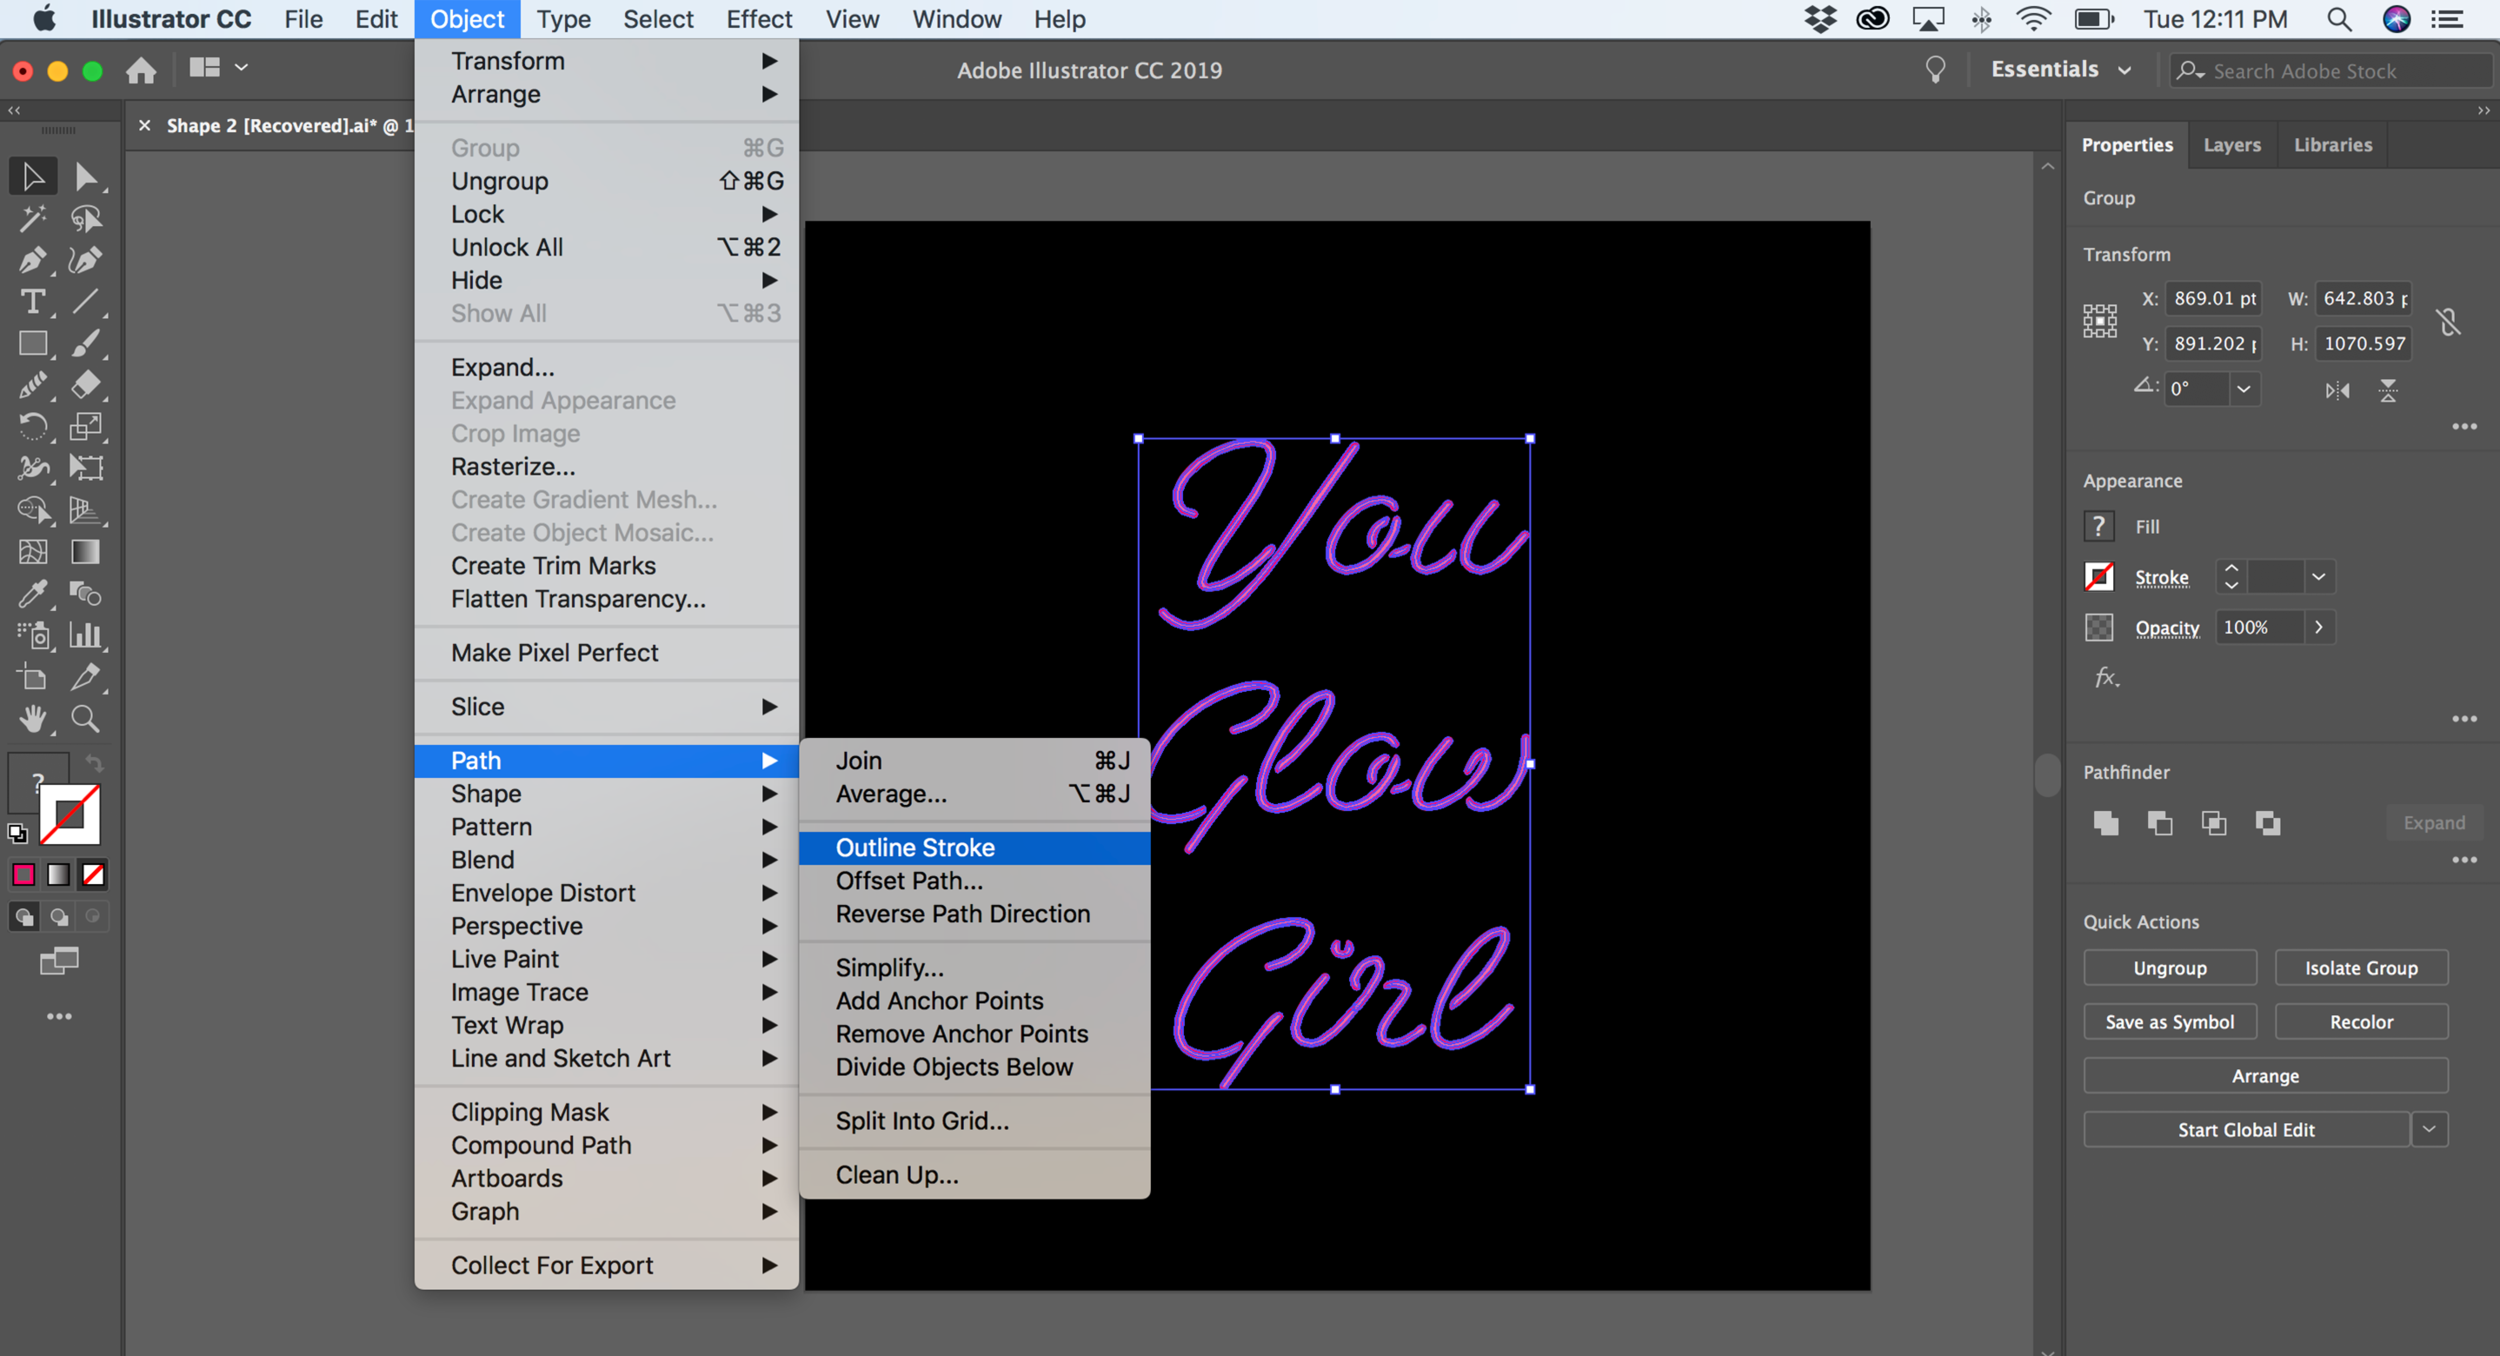The image size is (2500, 1356).
Task: Select the Rotate tool
Action: (x=33, y=427)
